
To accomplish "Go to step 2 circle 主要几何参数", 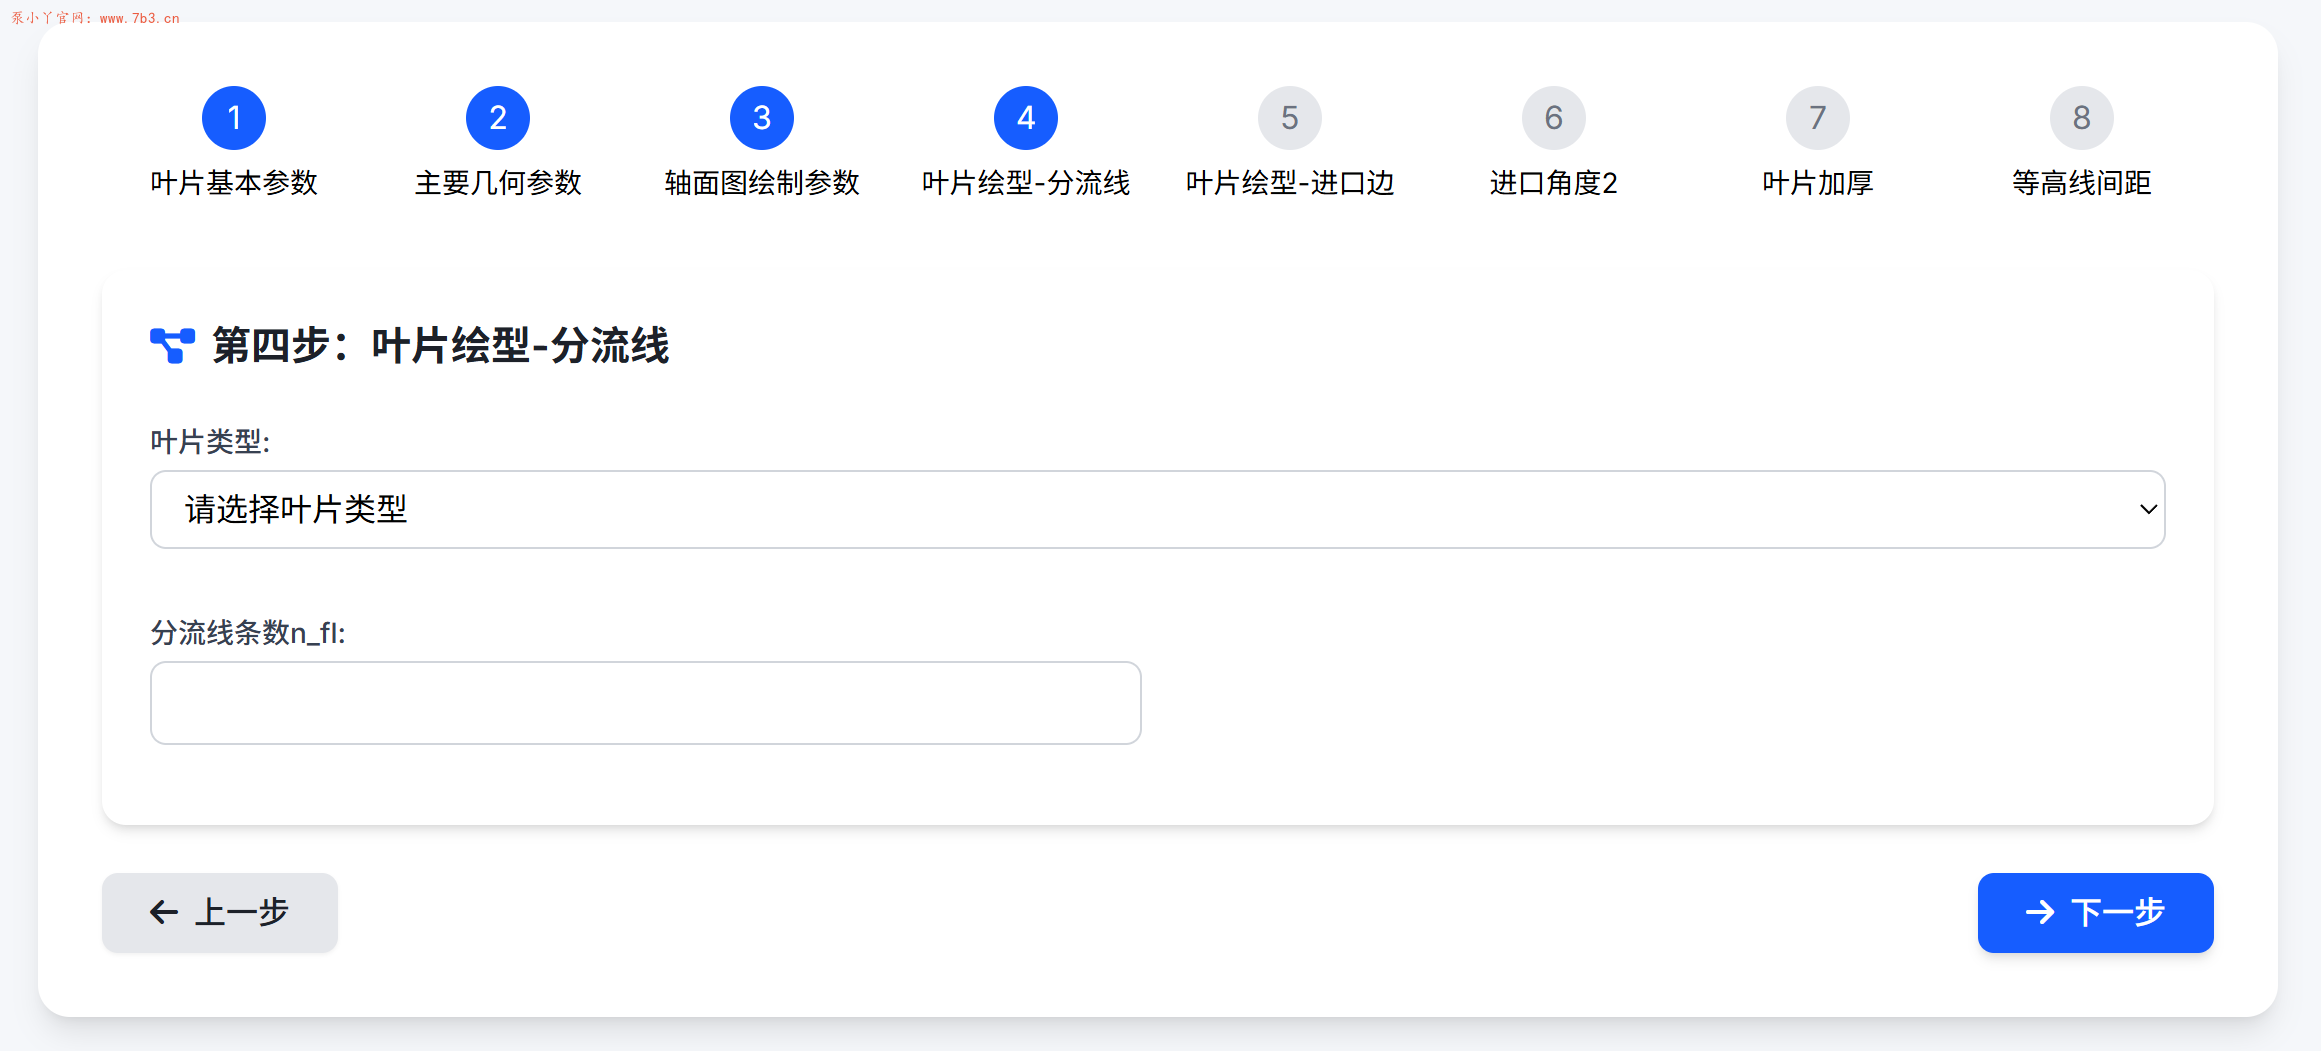I will pyautogui.click(x=498, y=118).
